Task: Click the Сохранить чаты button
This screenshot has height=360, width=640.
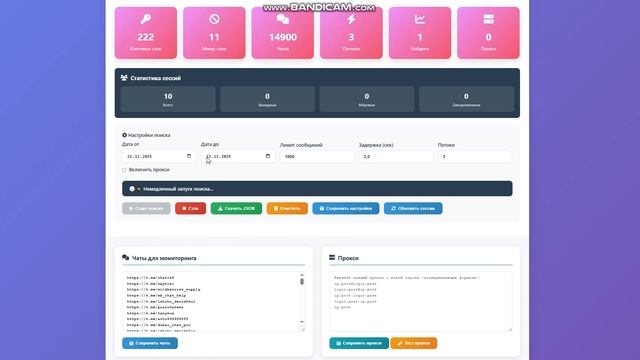Action: 150,343
